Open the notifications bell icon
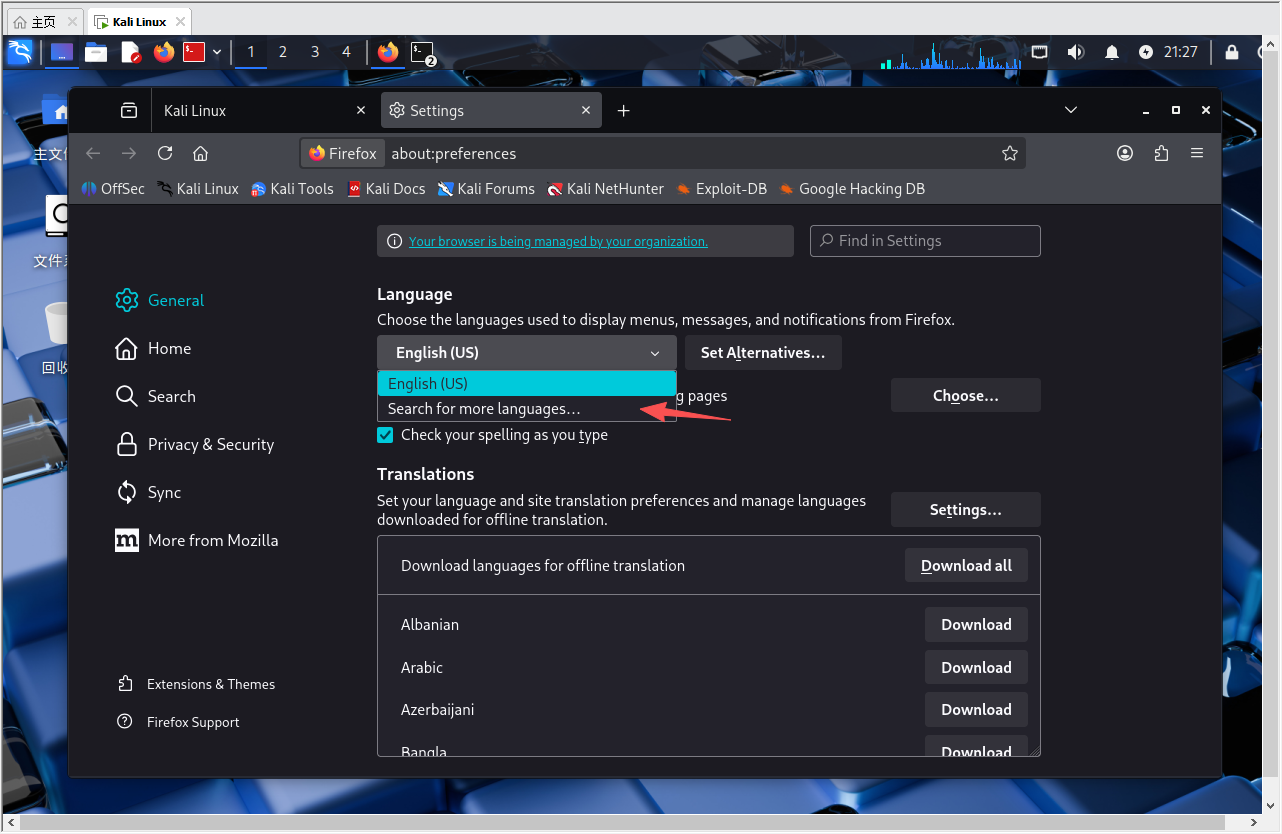Image resolution: width=1282 pixels, height=834 pixels. coord(1112,52)
